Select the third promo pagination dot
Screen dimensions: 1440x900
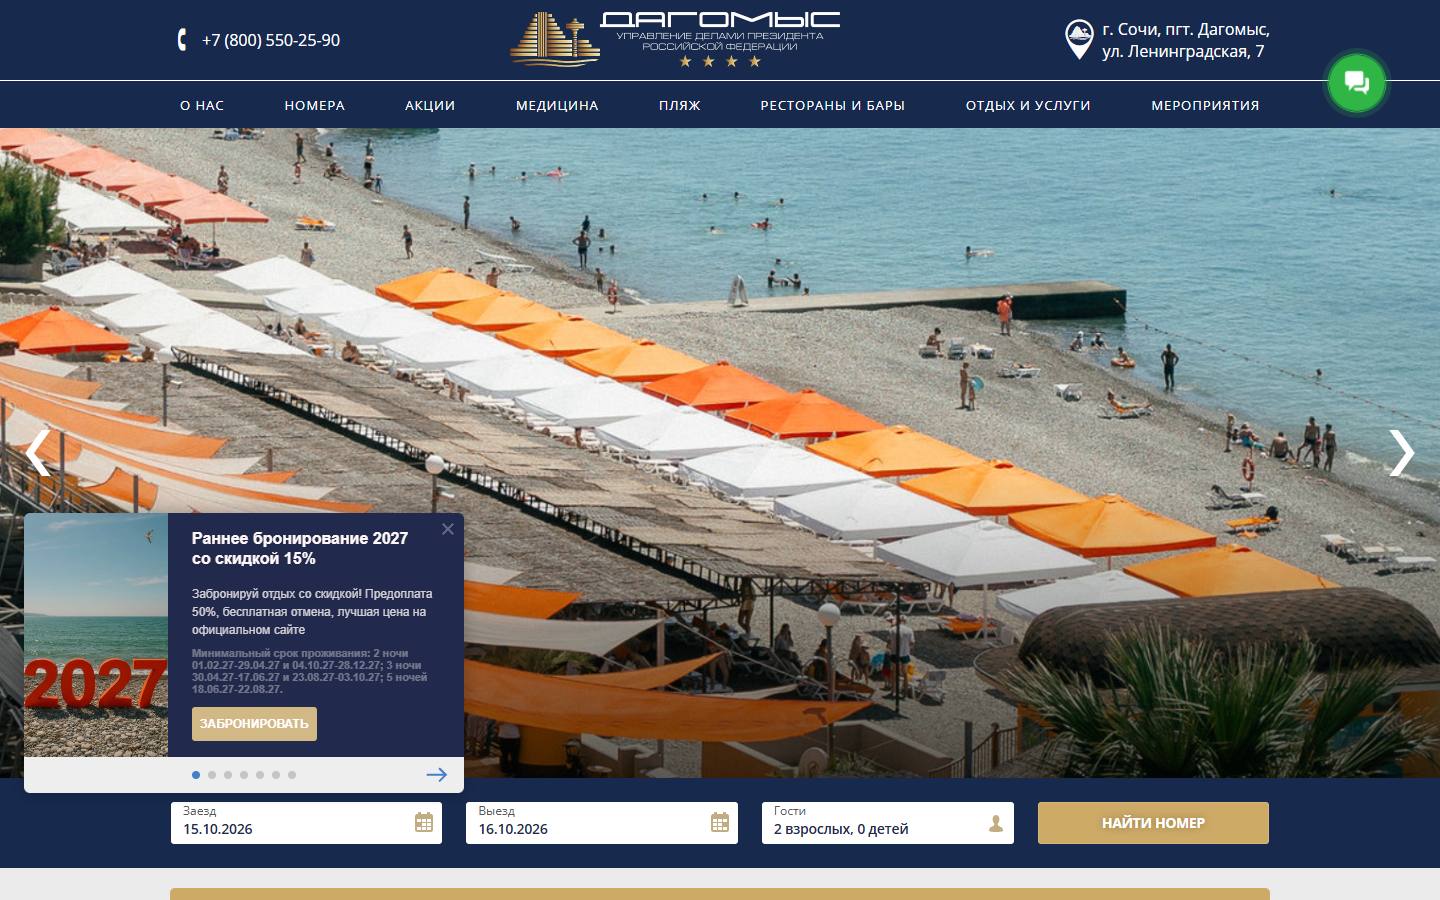pos(228,775)
